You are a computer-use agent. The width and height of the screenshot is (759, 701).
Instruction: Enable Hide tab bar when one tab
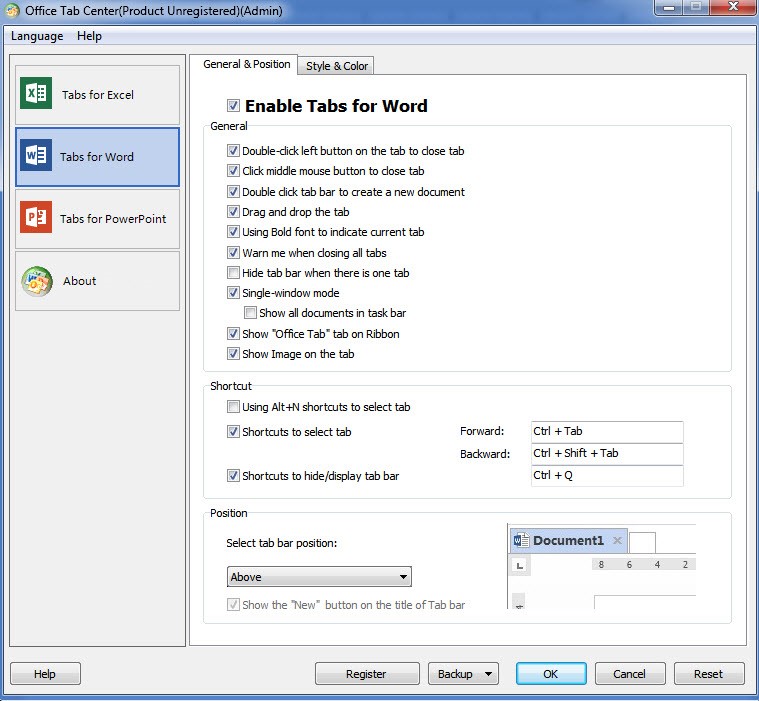[x=233, y=273]
